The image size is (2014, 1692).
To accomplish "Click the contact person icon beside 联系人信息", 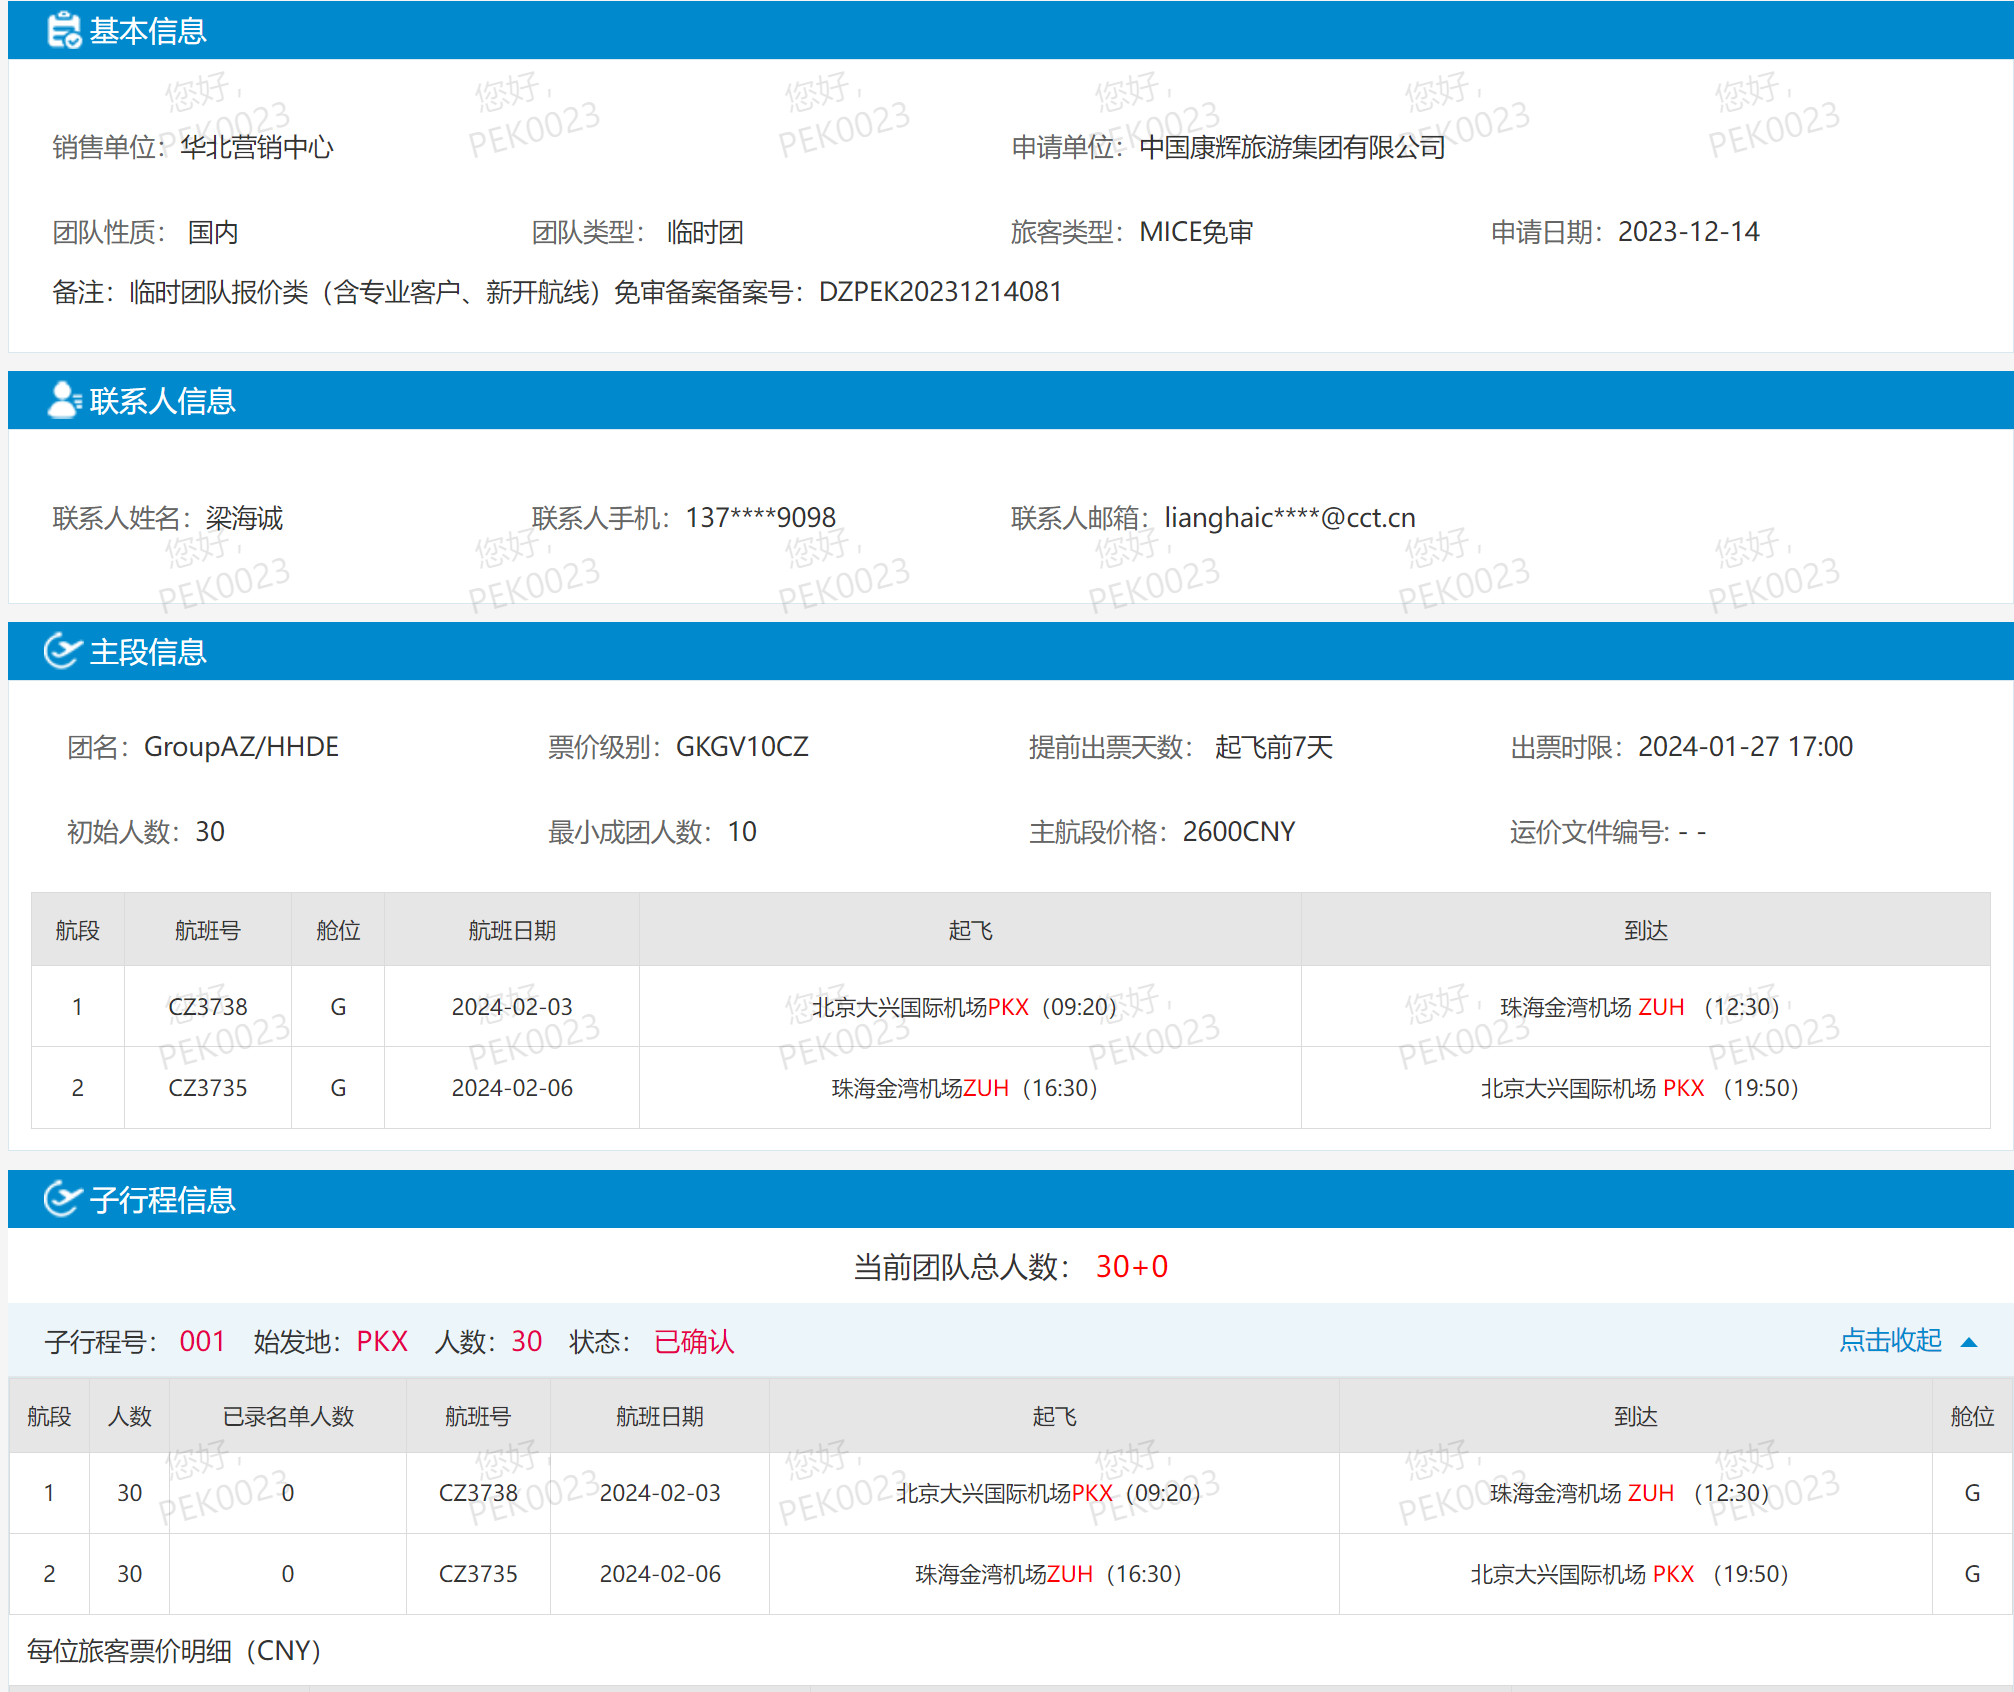I will (64, 400).
